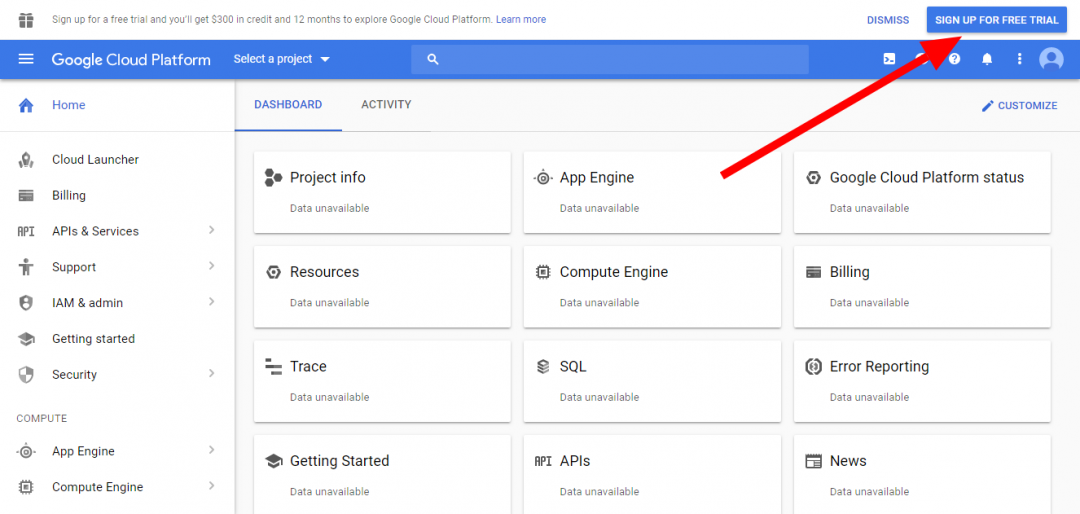Click the Compute Engine card chip icon
The height and width of the screenshot is (514, 1080).
coord(543,272)
